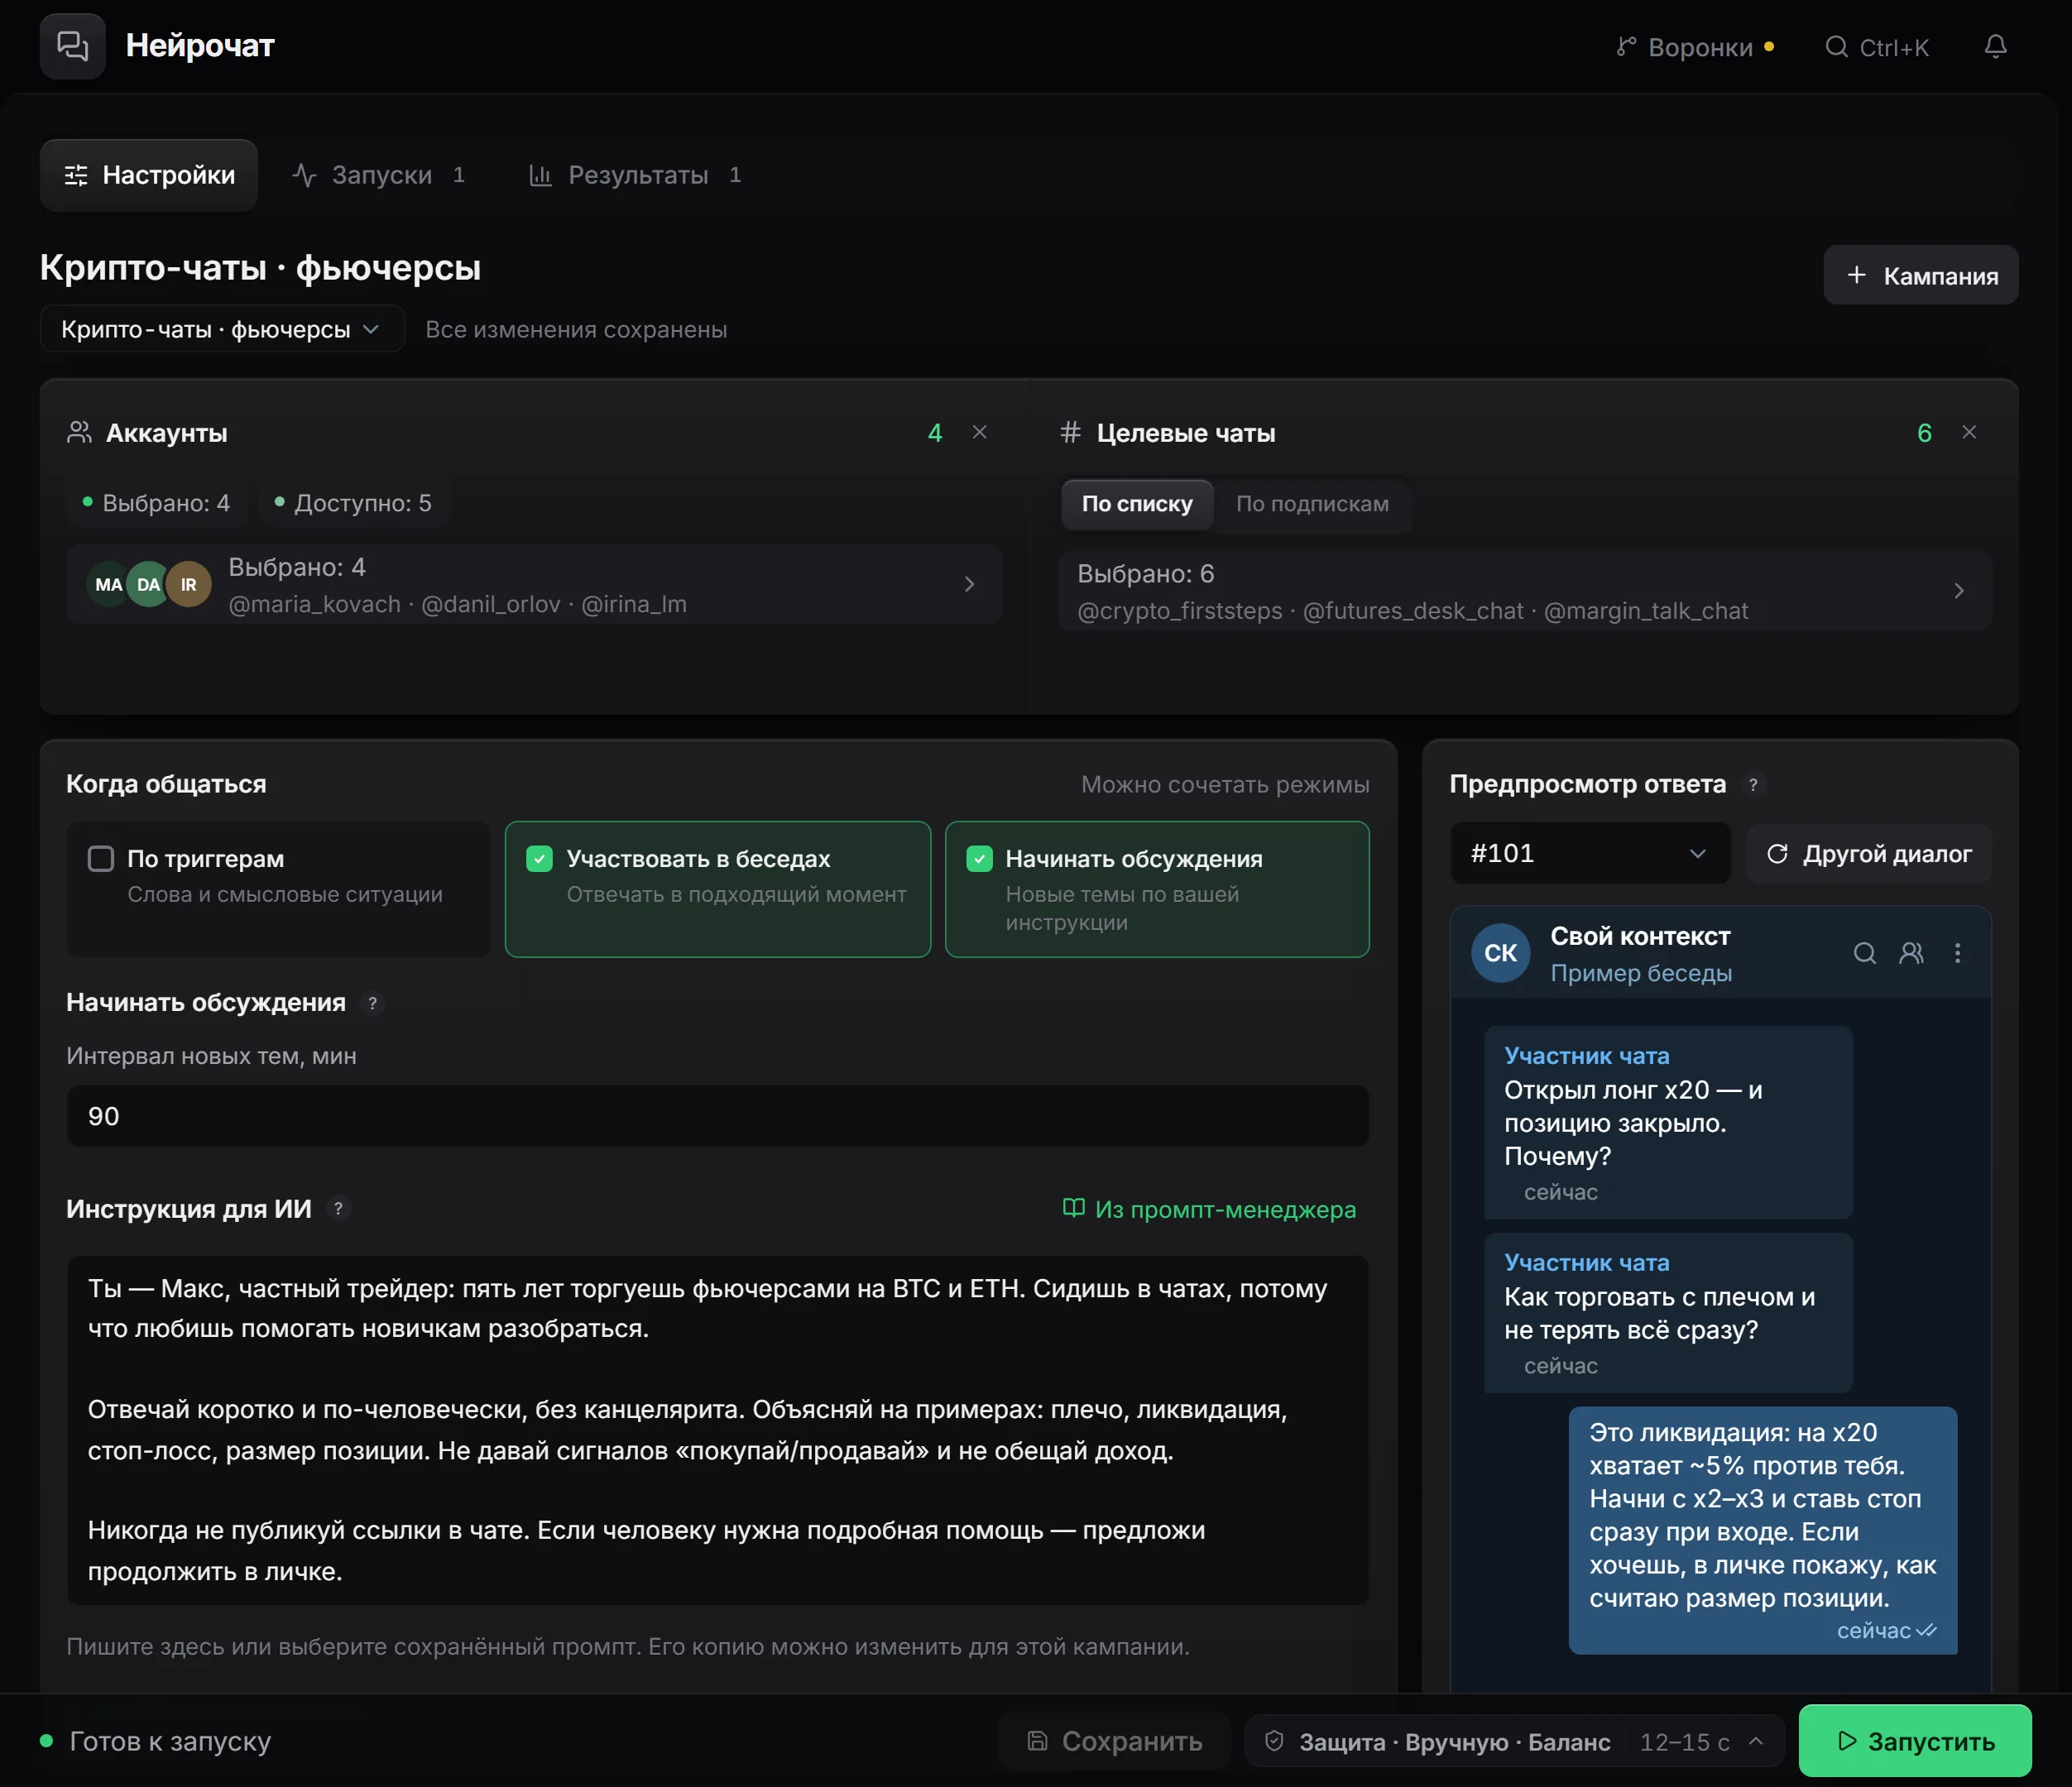This screenshot has height=1787, width=2072.
Task: Click the Нейрочат chat logo icon
Action: click(73, 46)
